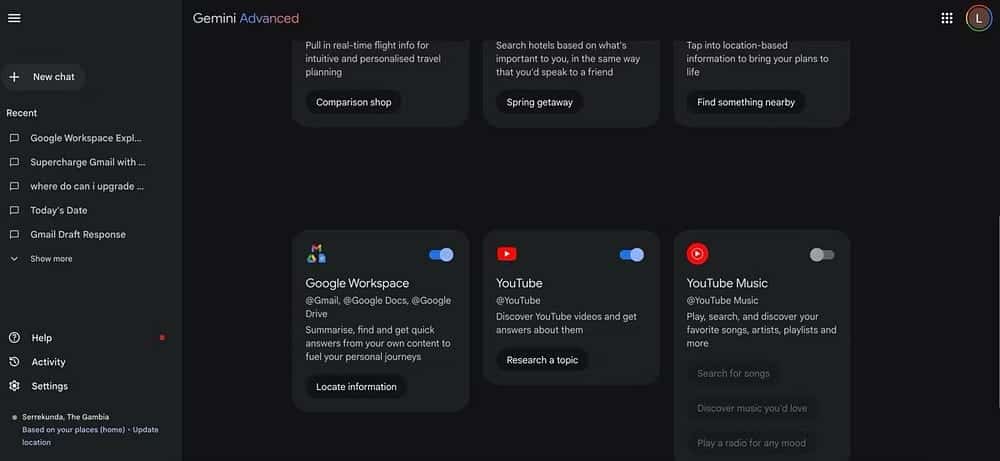1000x461 pixels.
Task: Click Locate information chip
Action: coord(356,387)
